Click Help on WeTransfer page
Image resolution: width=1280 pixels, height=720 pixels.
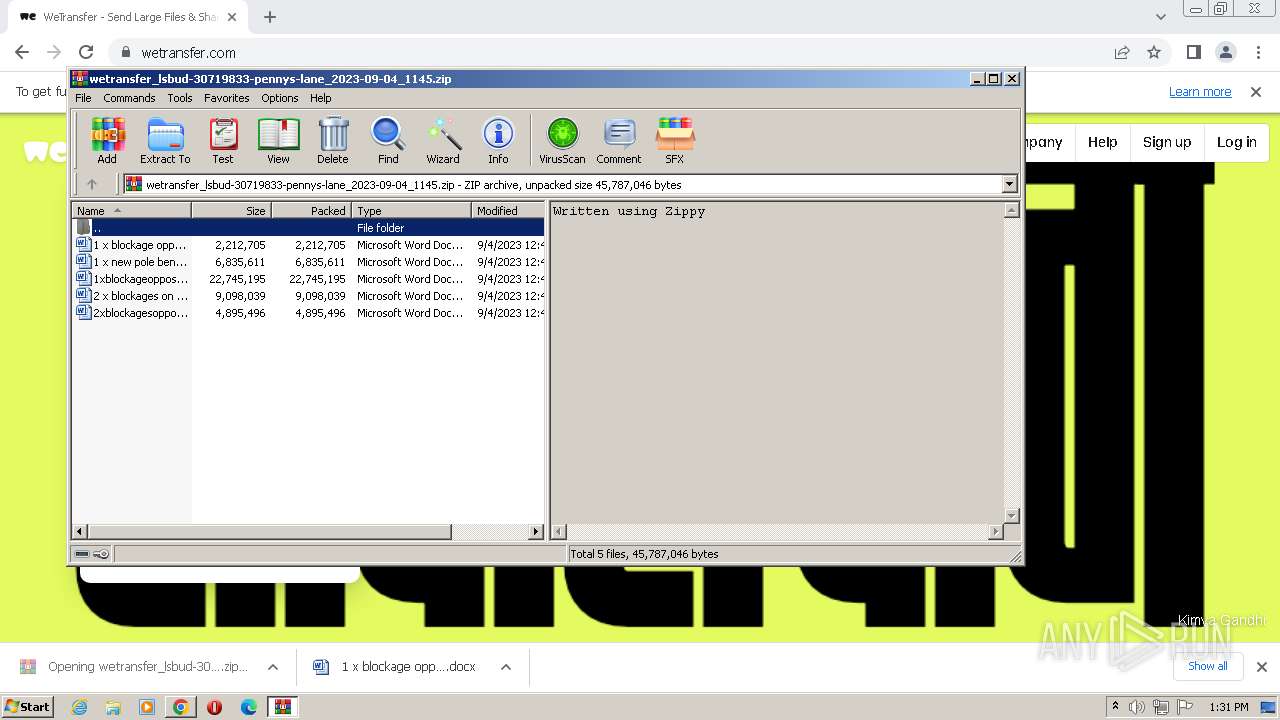[x=1102, y=142]
